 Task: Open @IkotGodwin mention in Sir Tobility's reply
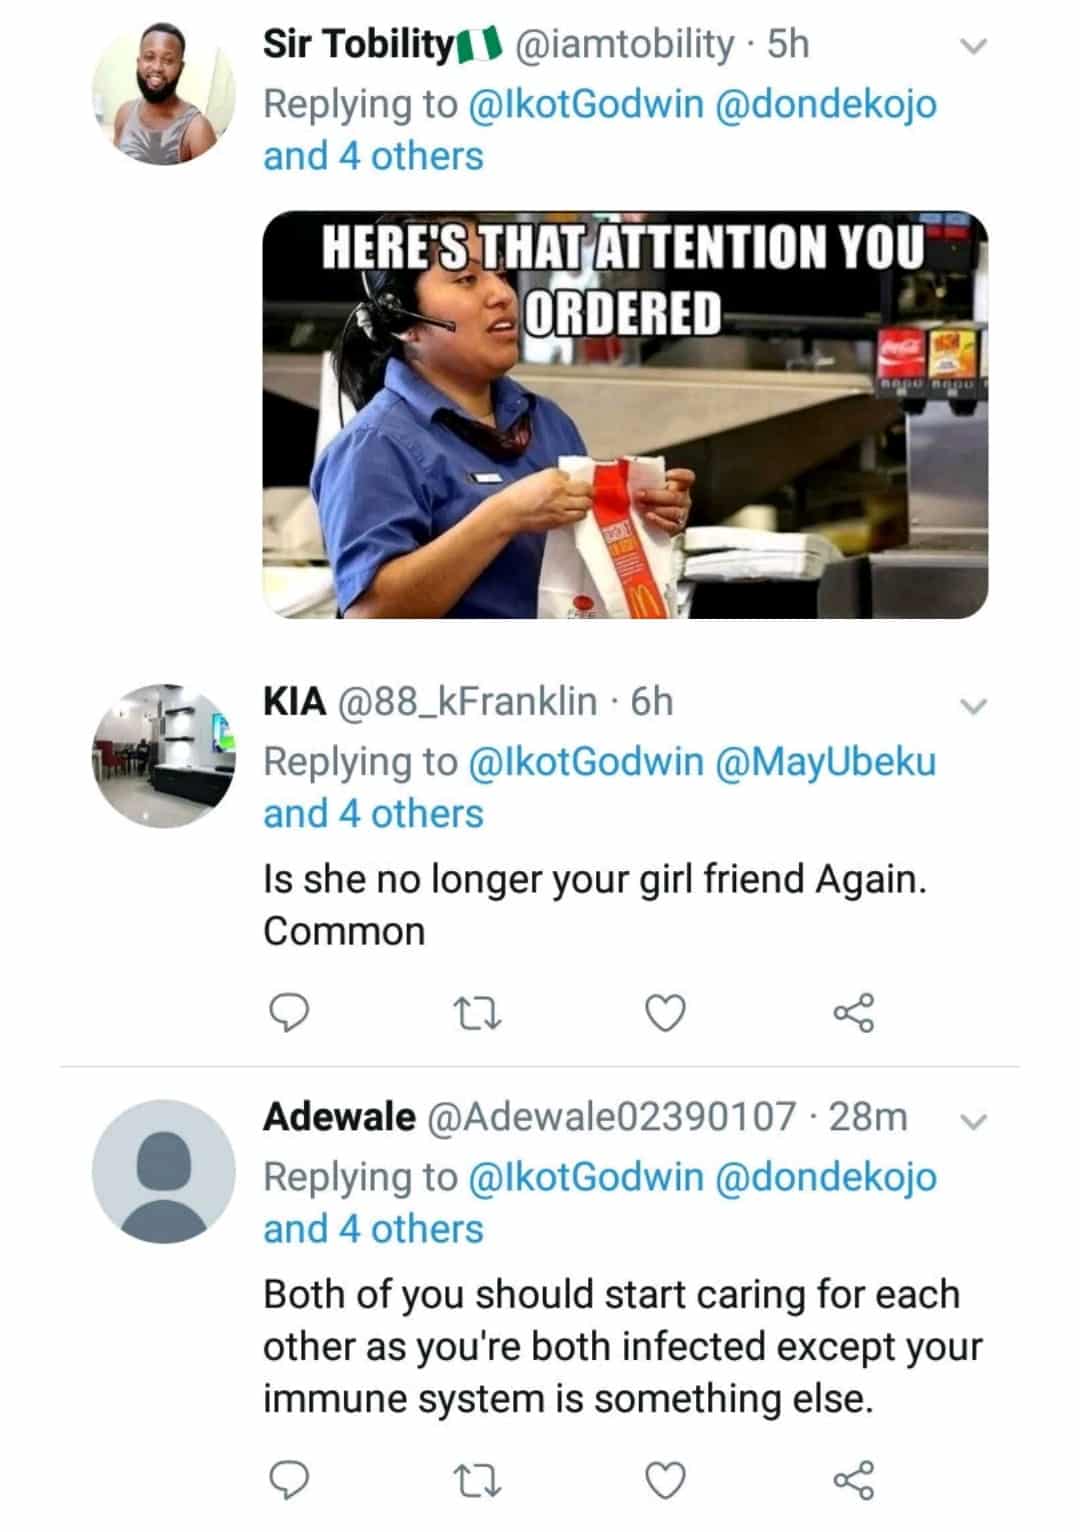coord(586,104)
